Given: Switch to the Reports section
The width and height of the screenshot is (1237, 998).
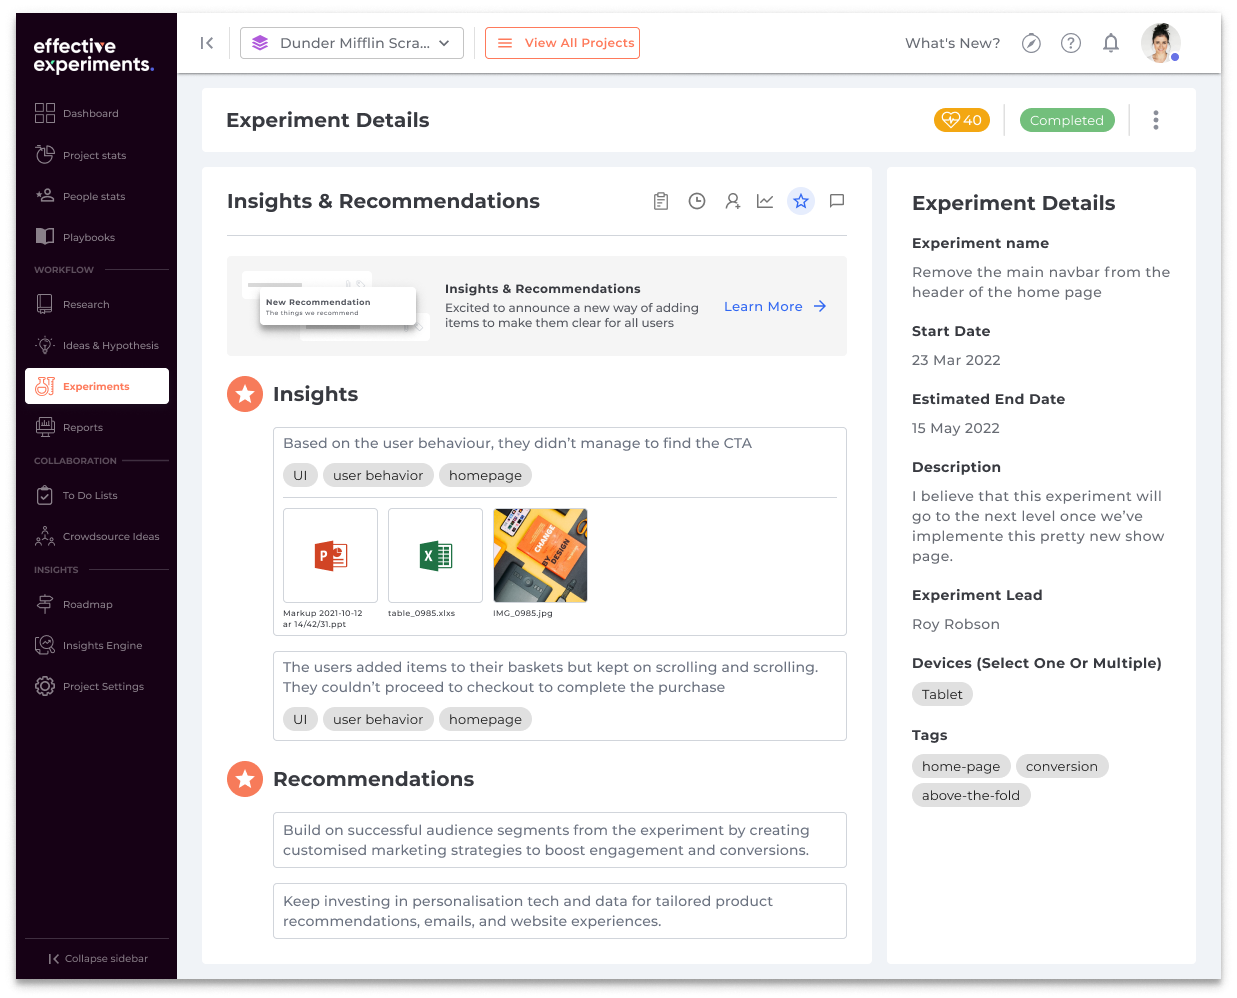Looking at the screenshot, I should [81, 427].
